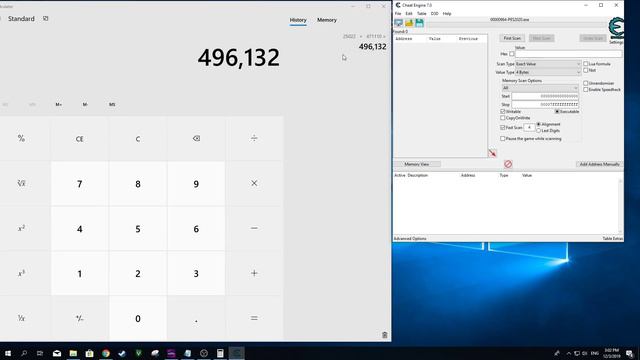The image size is (640, 360).
Task: Click the red clear-list circle icon
Action: pyautogui.click(x=508, y=164)
